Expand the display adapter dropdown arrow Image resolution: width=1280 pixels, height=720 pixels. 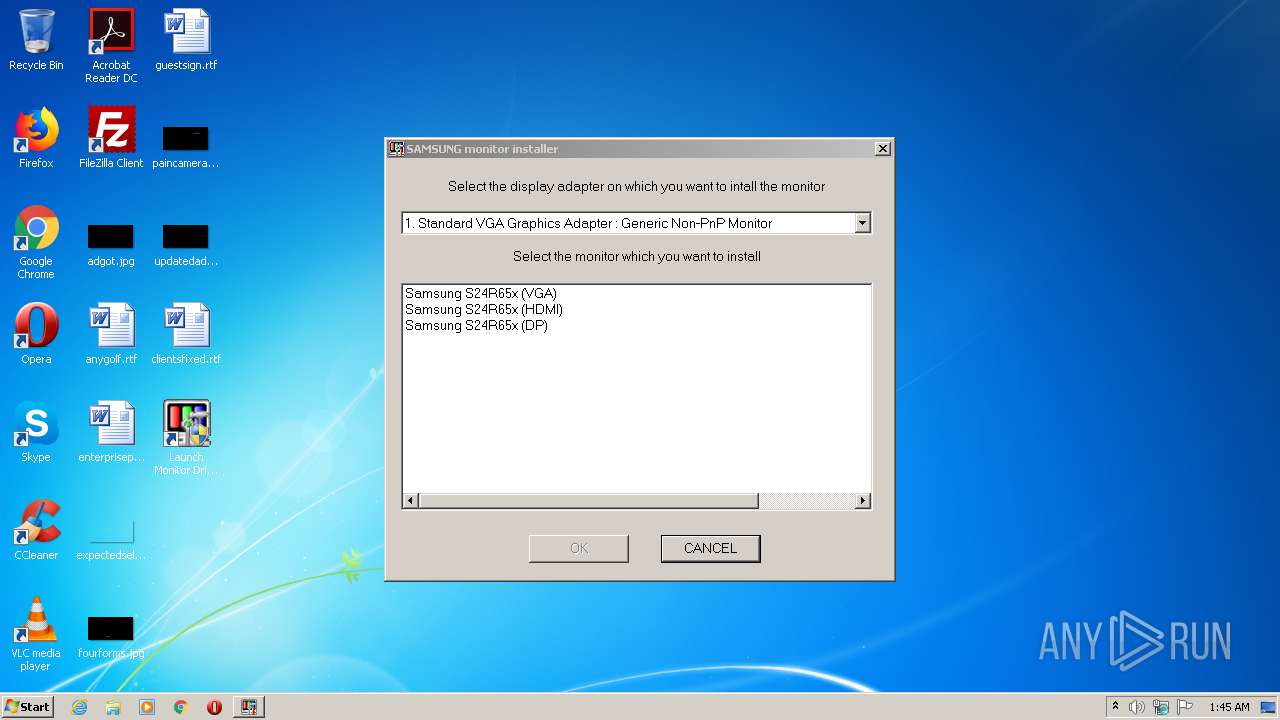[x=862, y=224]
